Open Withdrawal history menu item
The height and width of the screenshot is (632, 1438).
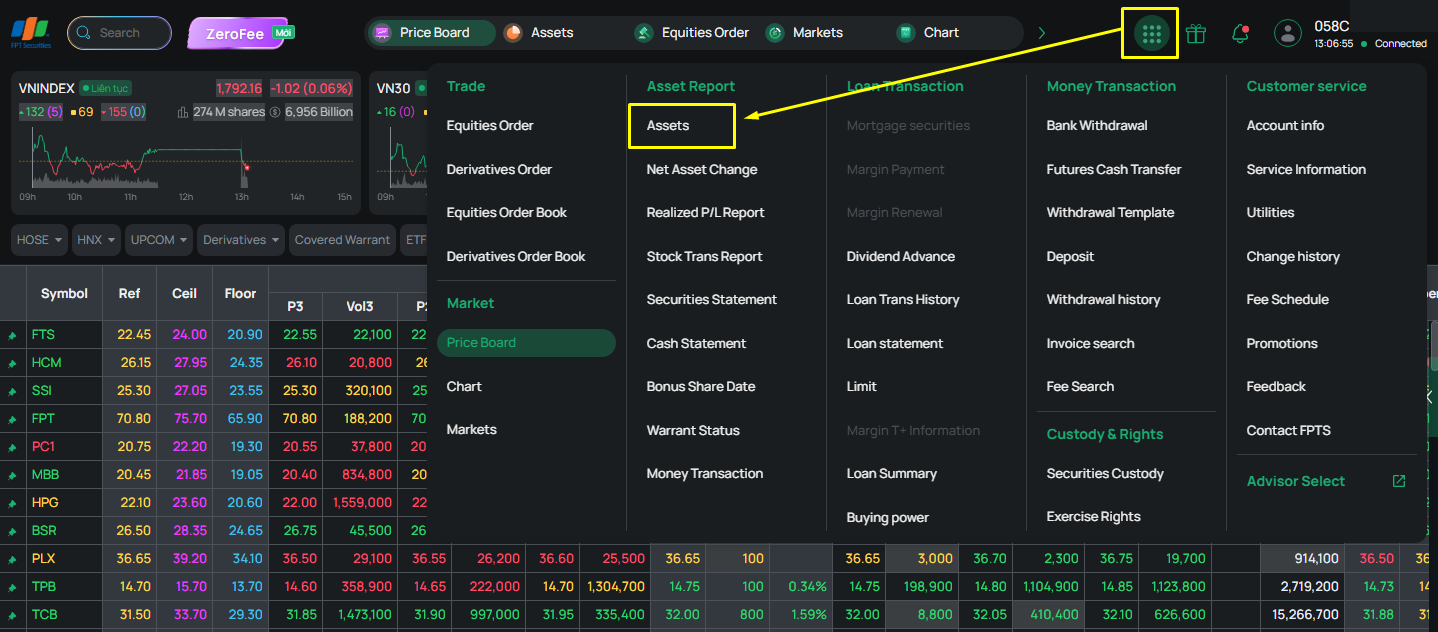click(x=1104, y=300)
